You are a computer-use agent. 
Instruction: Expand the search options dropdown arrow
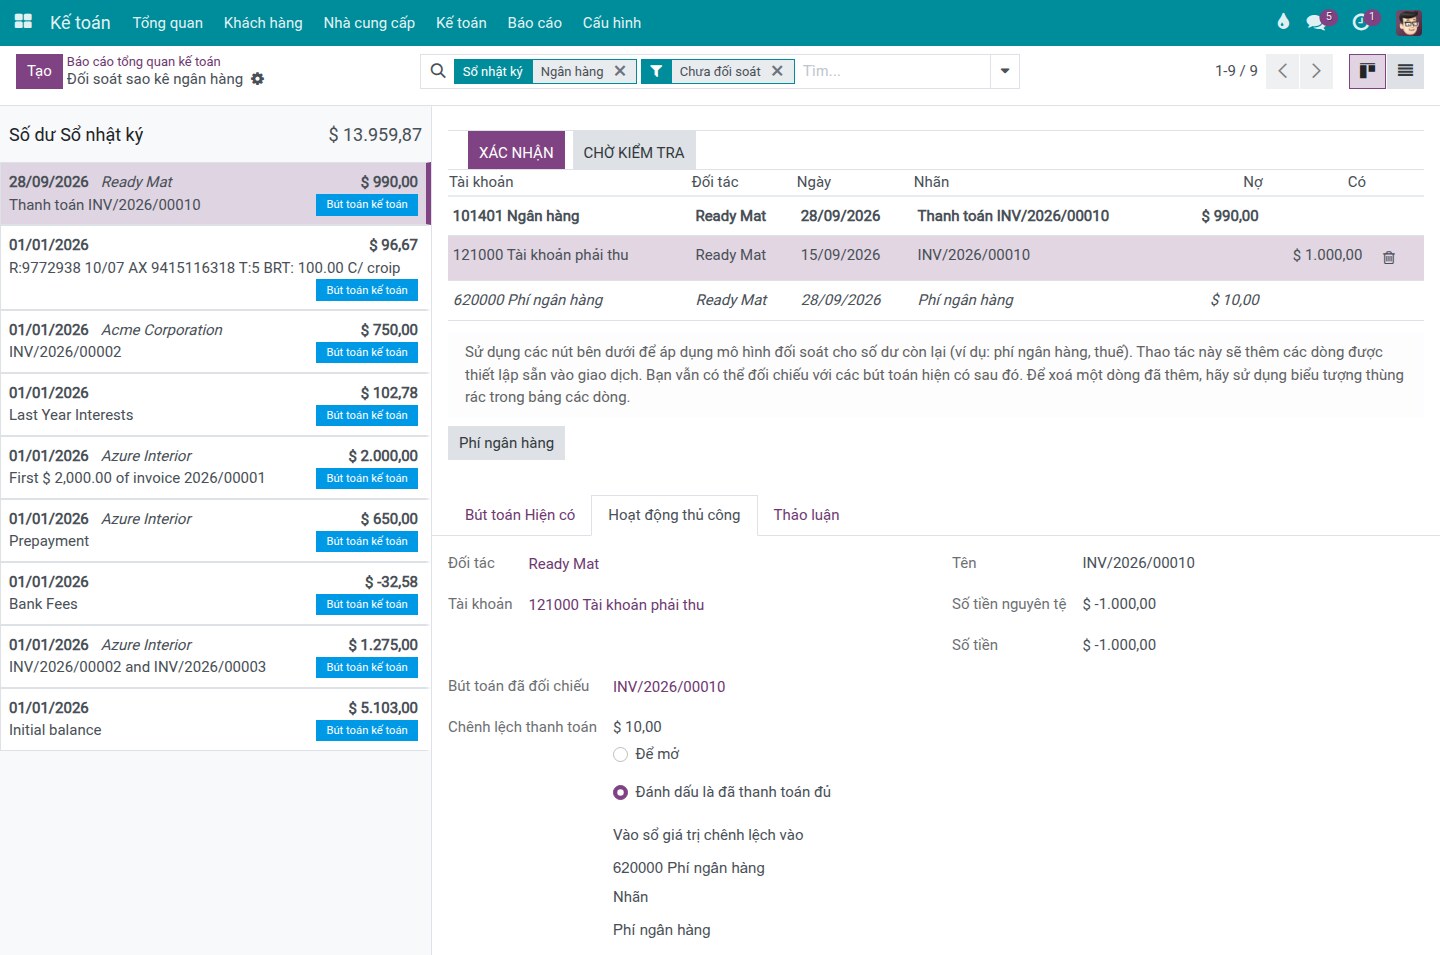(x=1005, y=71)
